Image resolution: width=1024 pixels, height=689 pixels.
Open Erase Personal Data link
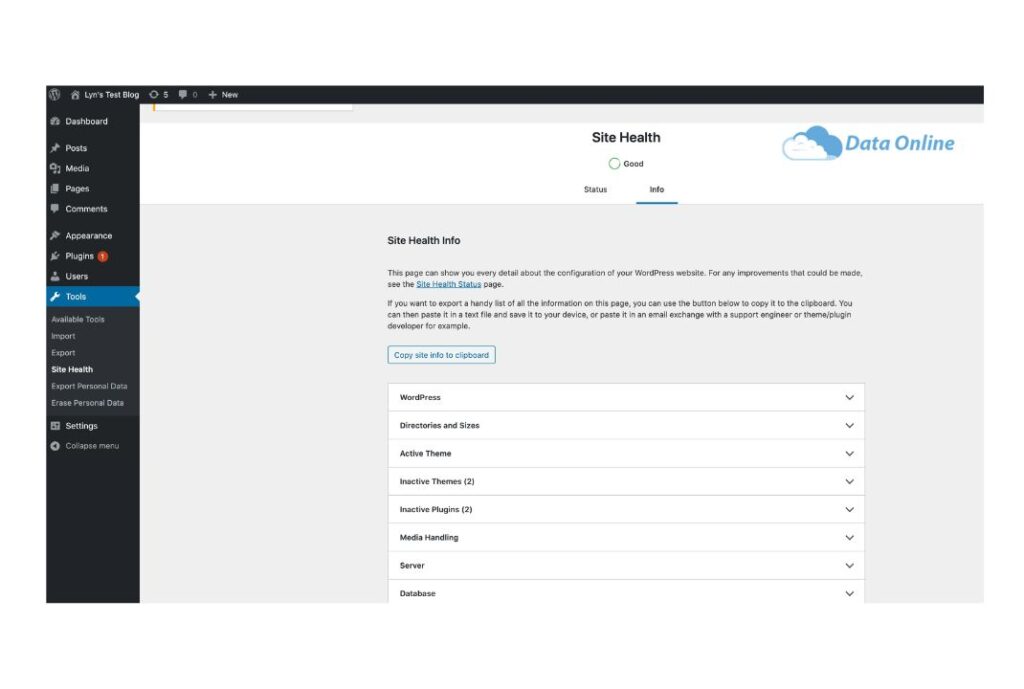[88, 403]
